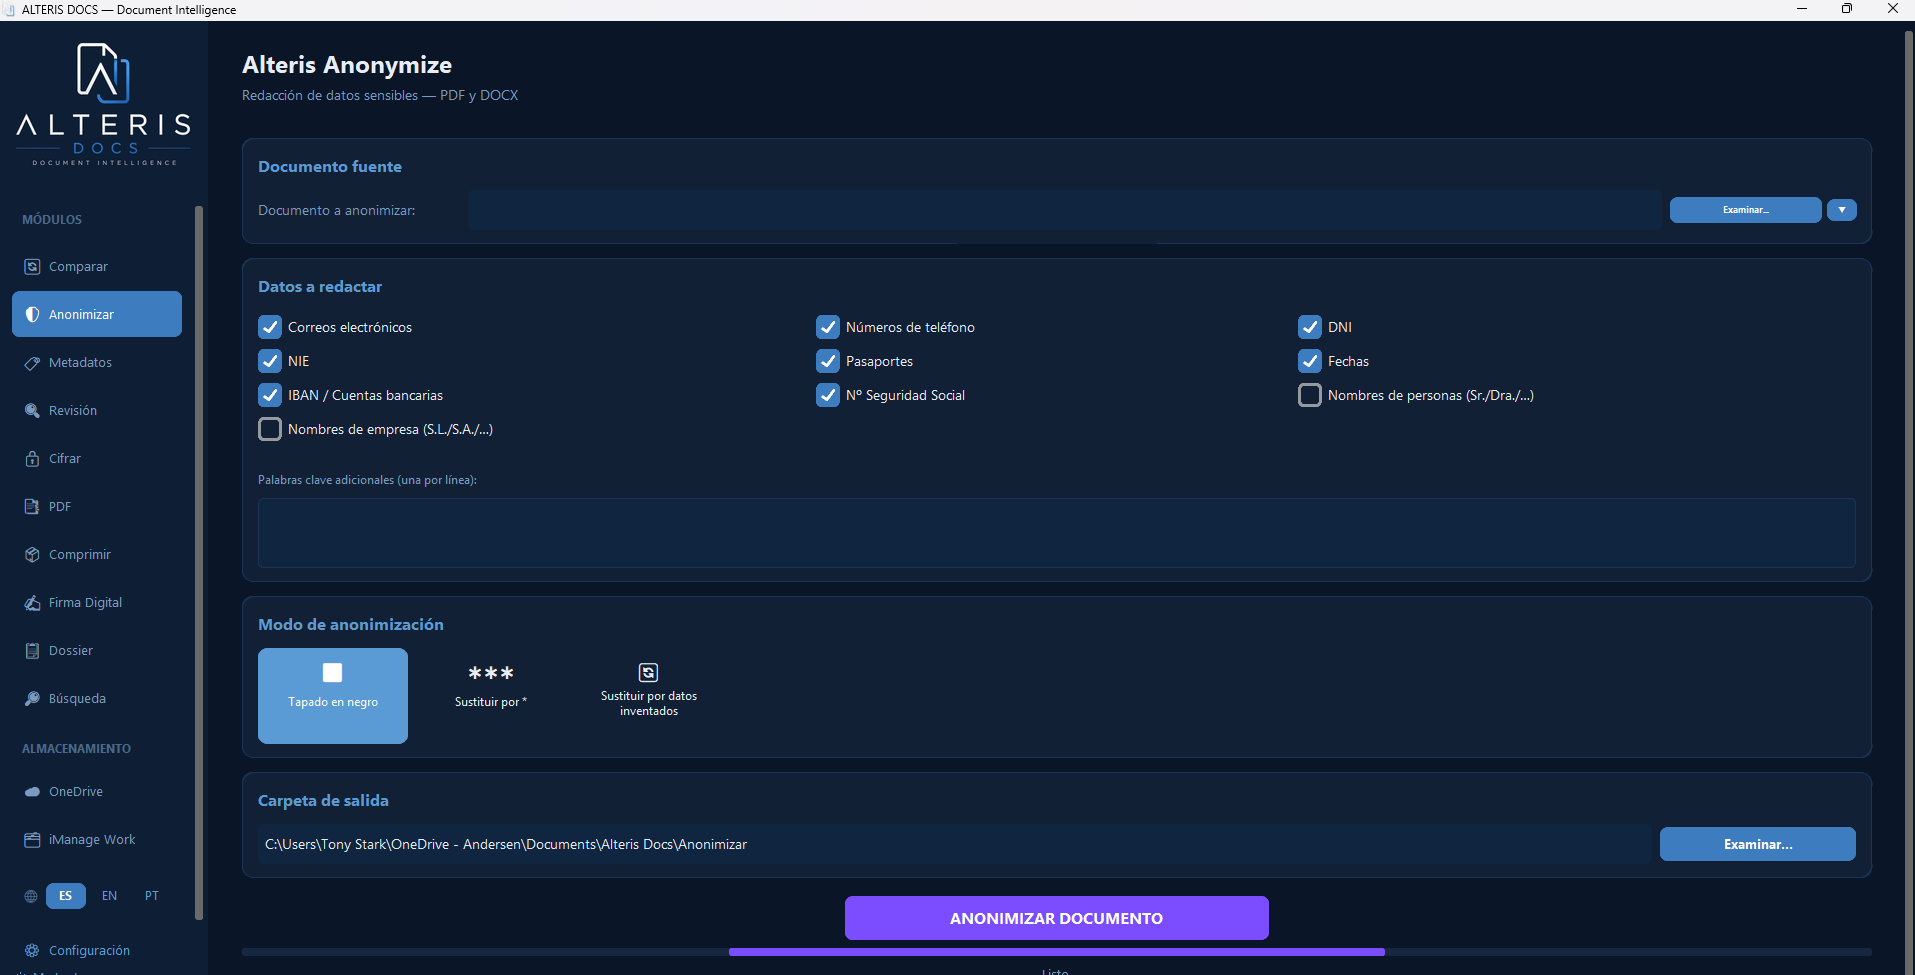
Task: Click the Comparar module icon
Action: (x=32, y=267)
